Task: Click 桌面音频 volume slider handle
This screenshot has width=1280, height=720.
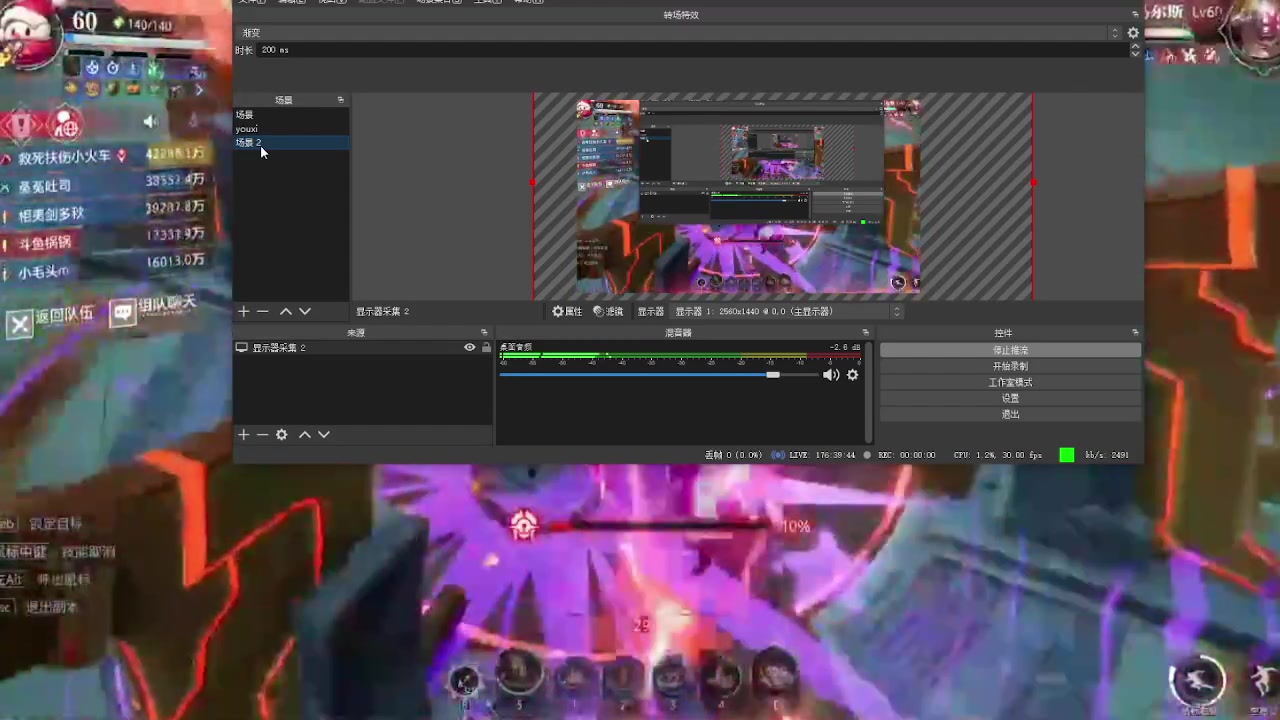Action: tap(773, 374)
